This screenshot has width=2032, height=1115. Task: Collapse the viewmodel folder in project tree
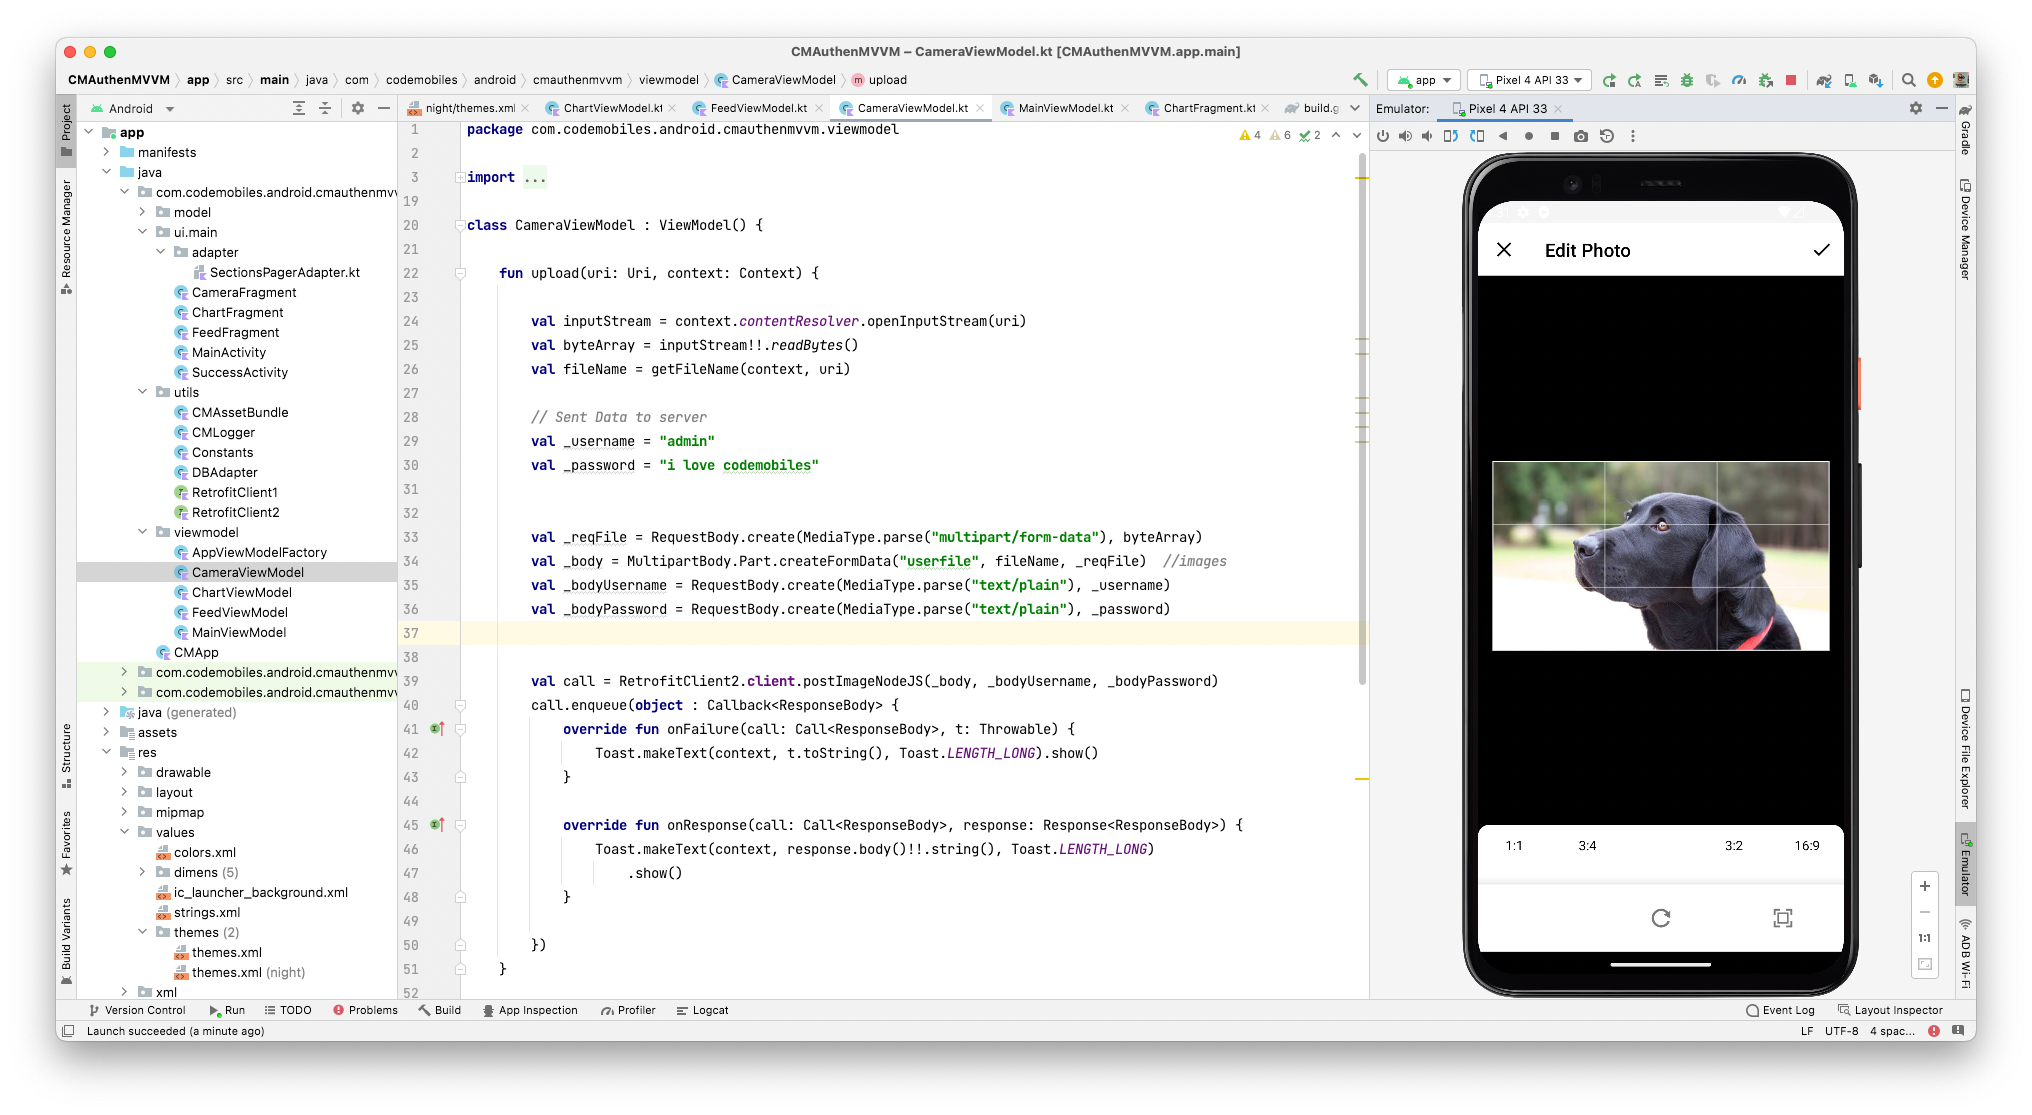pyautogui.click(x=143, y=532)
